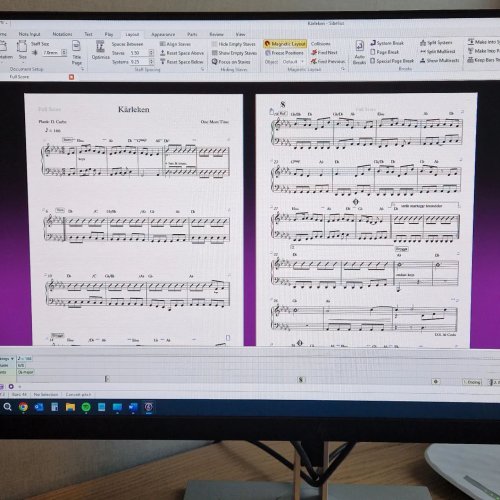Toggle Freeze Positions

coord(284,53)
